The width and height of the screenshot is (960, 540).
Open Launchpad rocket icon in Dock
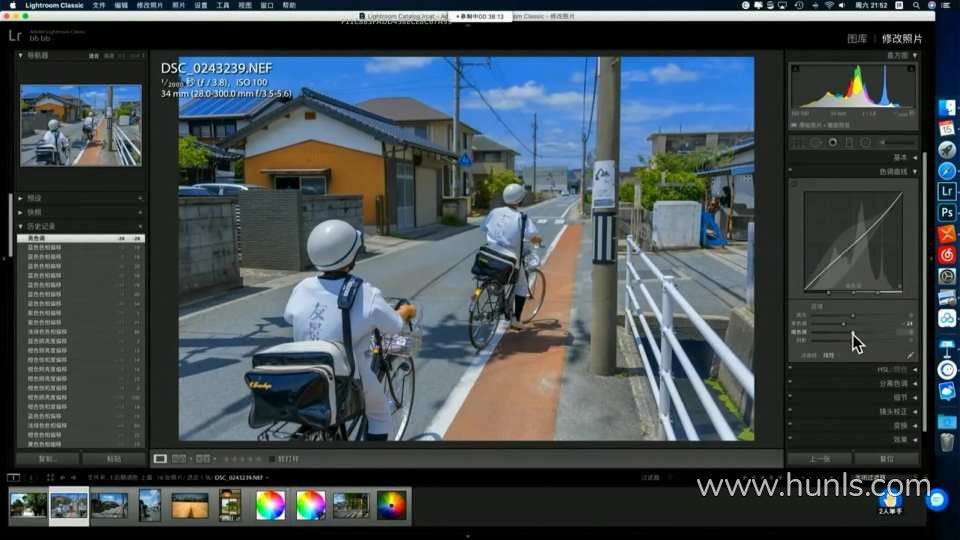click(947, 150)
